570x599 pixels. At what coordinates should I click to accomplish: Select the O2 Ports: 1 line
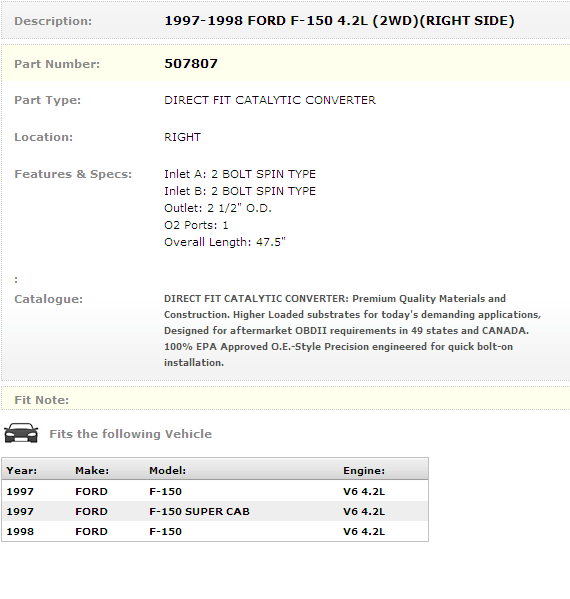pyautogui.click(x=196, y=225)
